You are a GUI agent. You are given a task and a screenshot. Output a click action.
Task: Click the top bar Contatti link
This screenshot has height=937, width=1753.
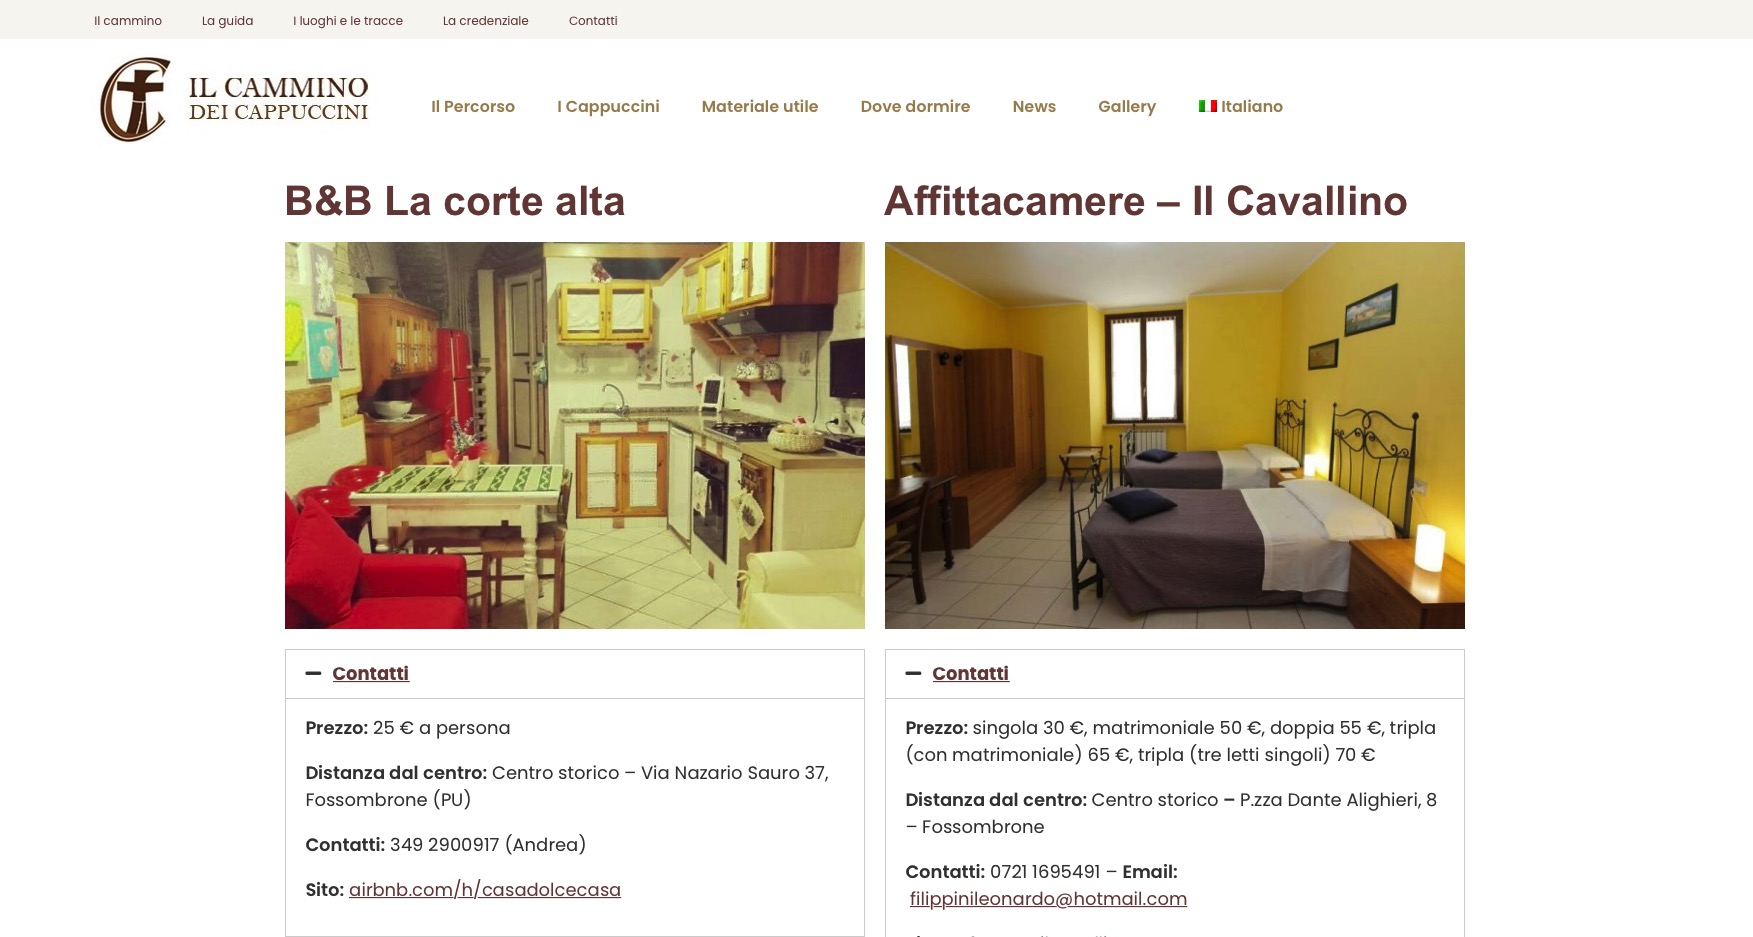click(593, 20)
